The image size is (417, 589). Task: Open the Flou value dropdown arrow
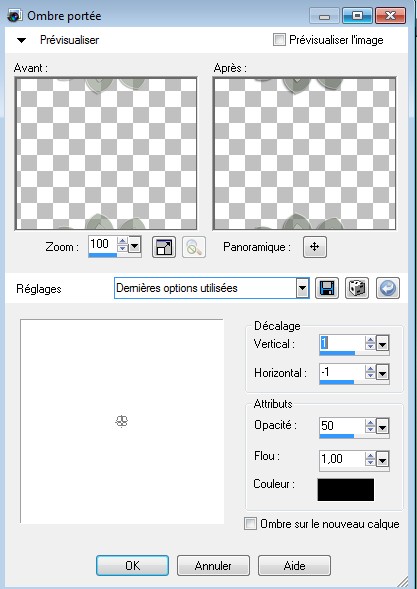(382, 459)
